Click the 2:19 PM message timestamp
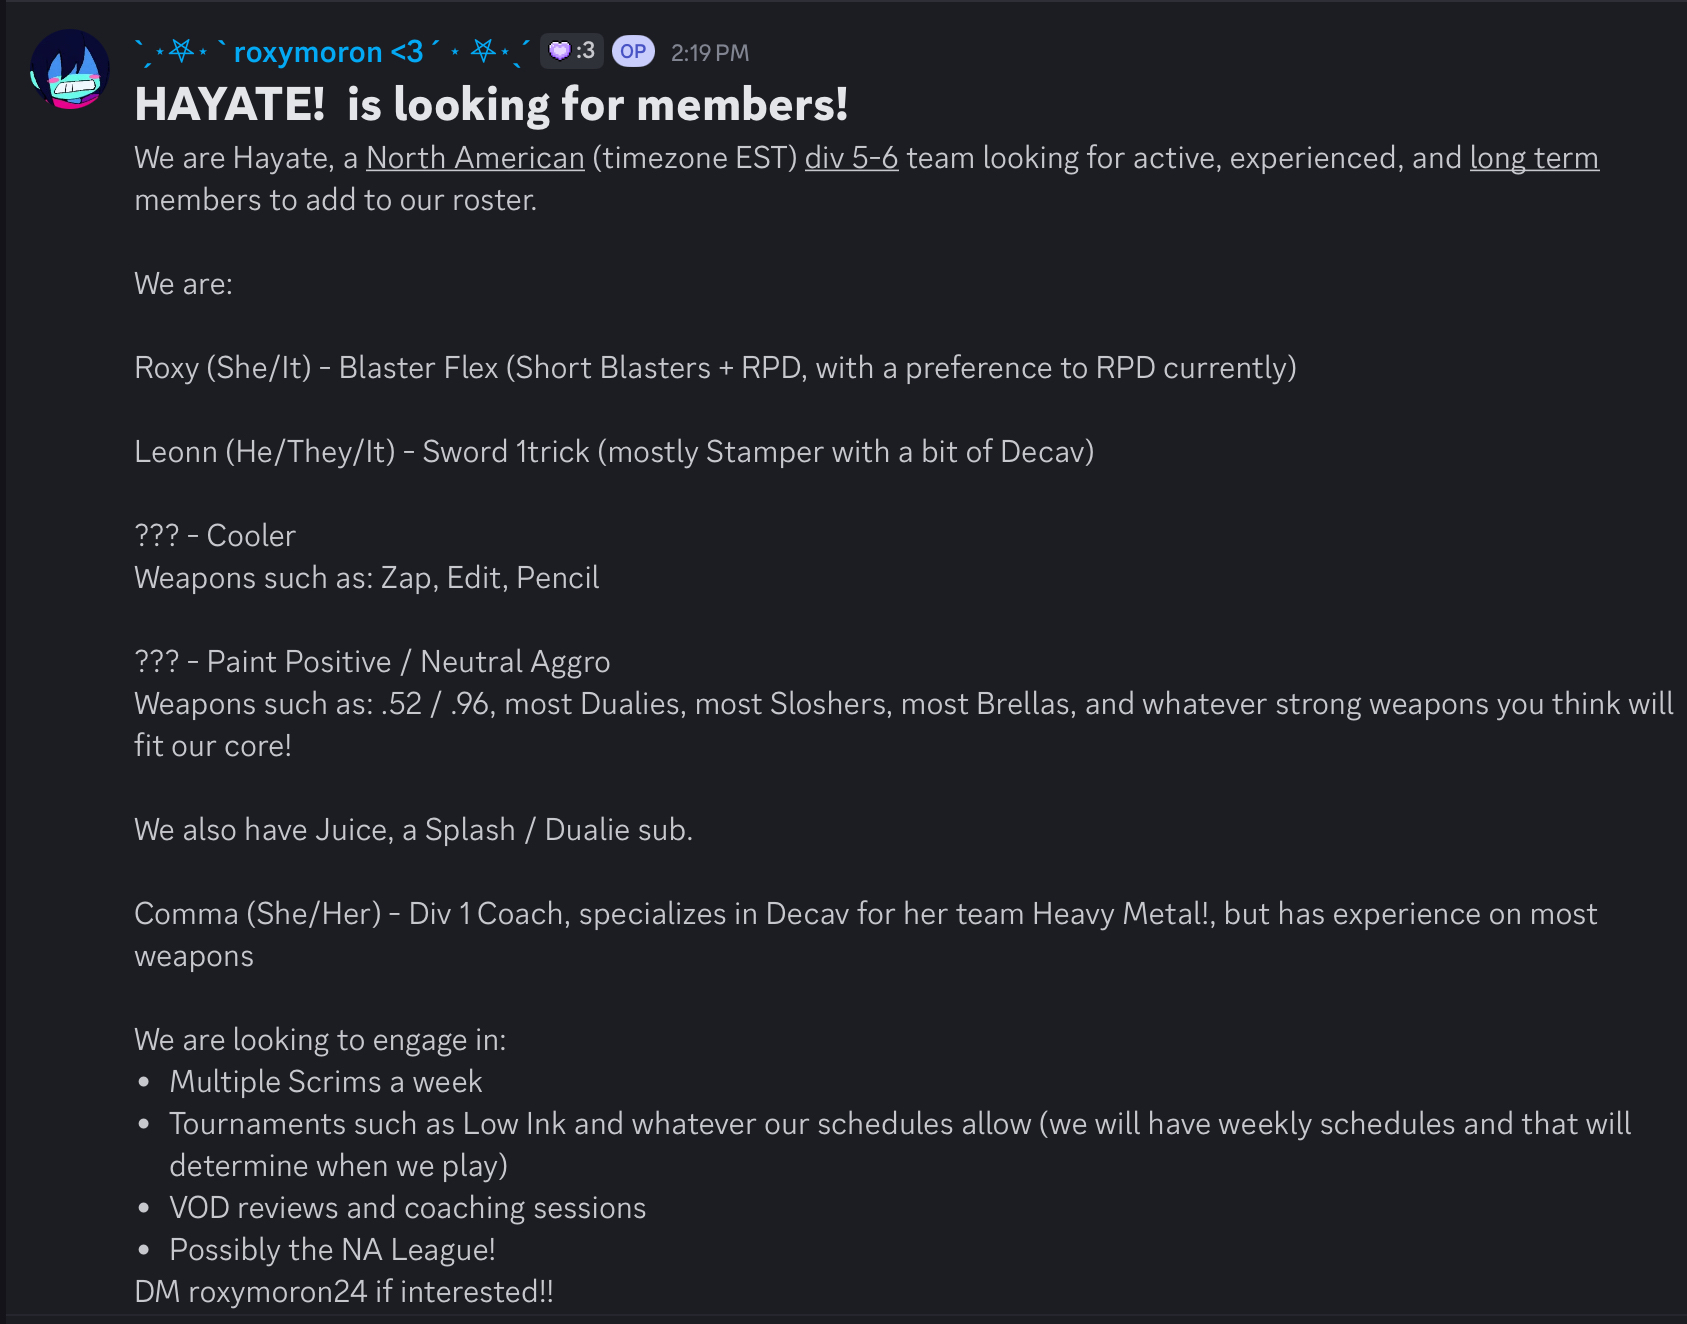 [x=709, y=53]
